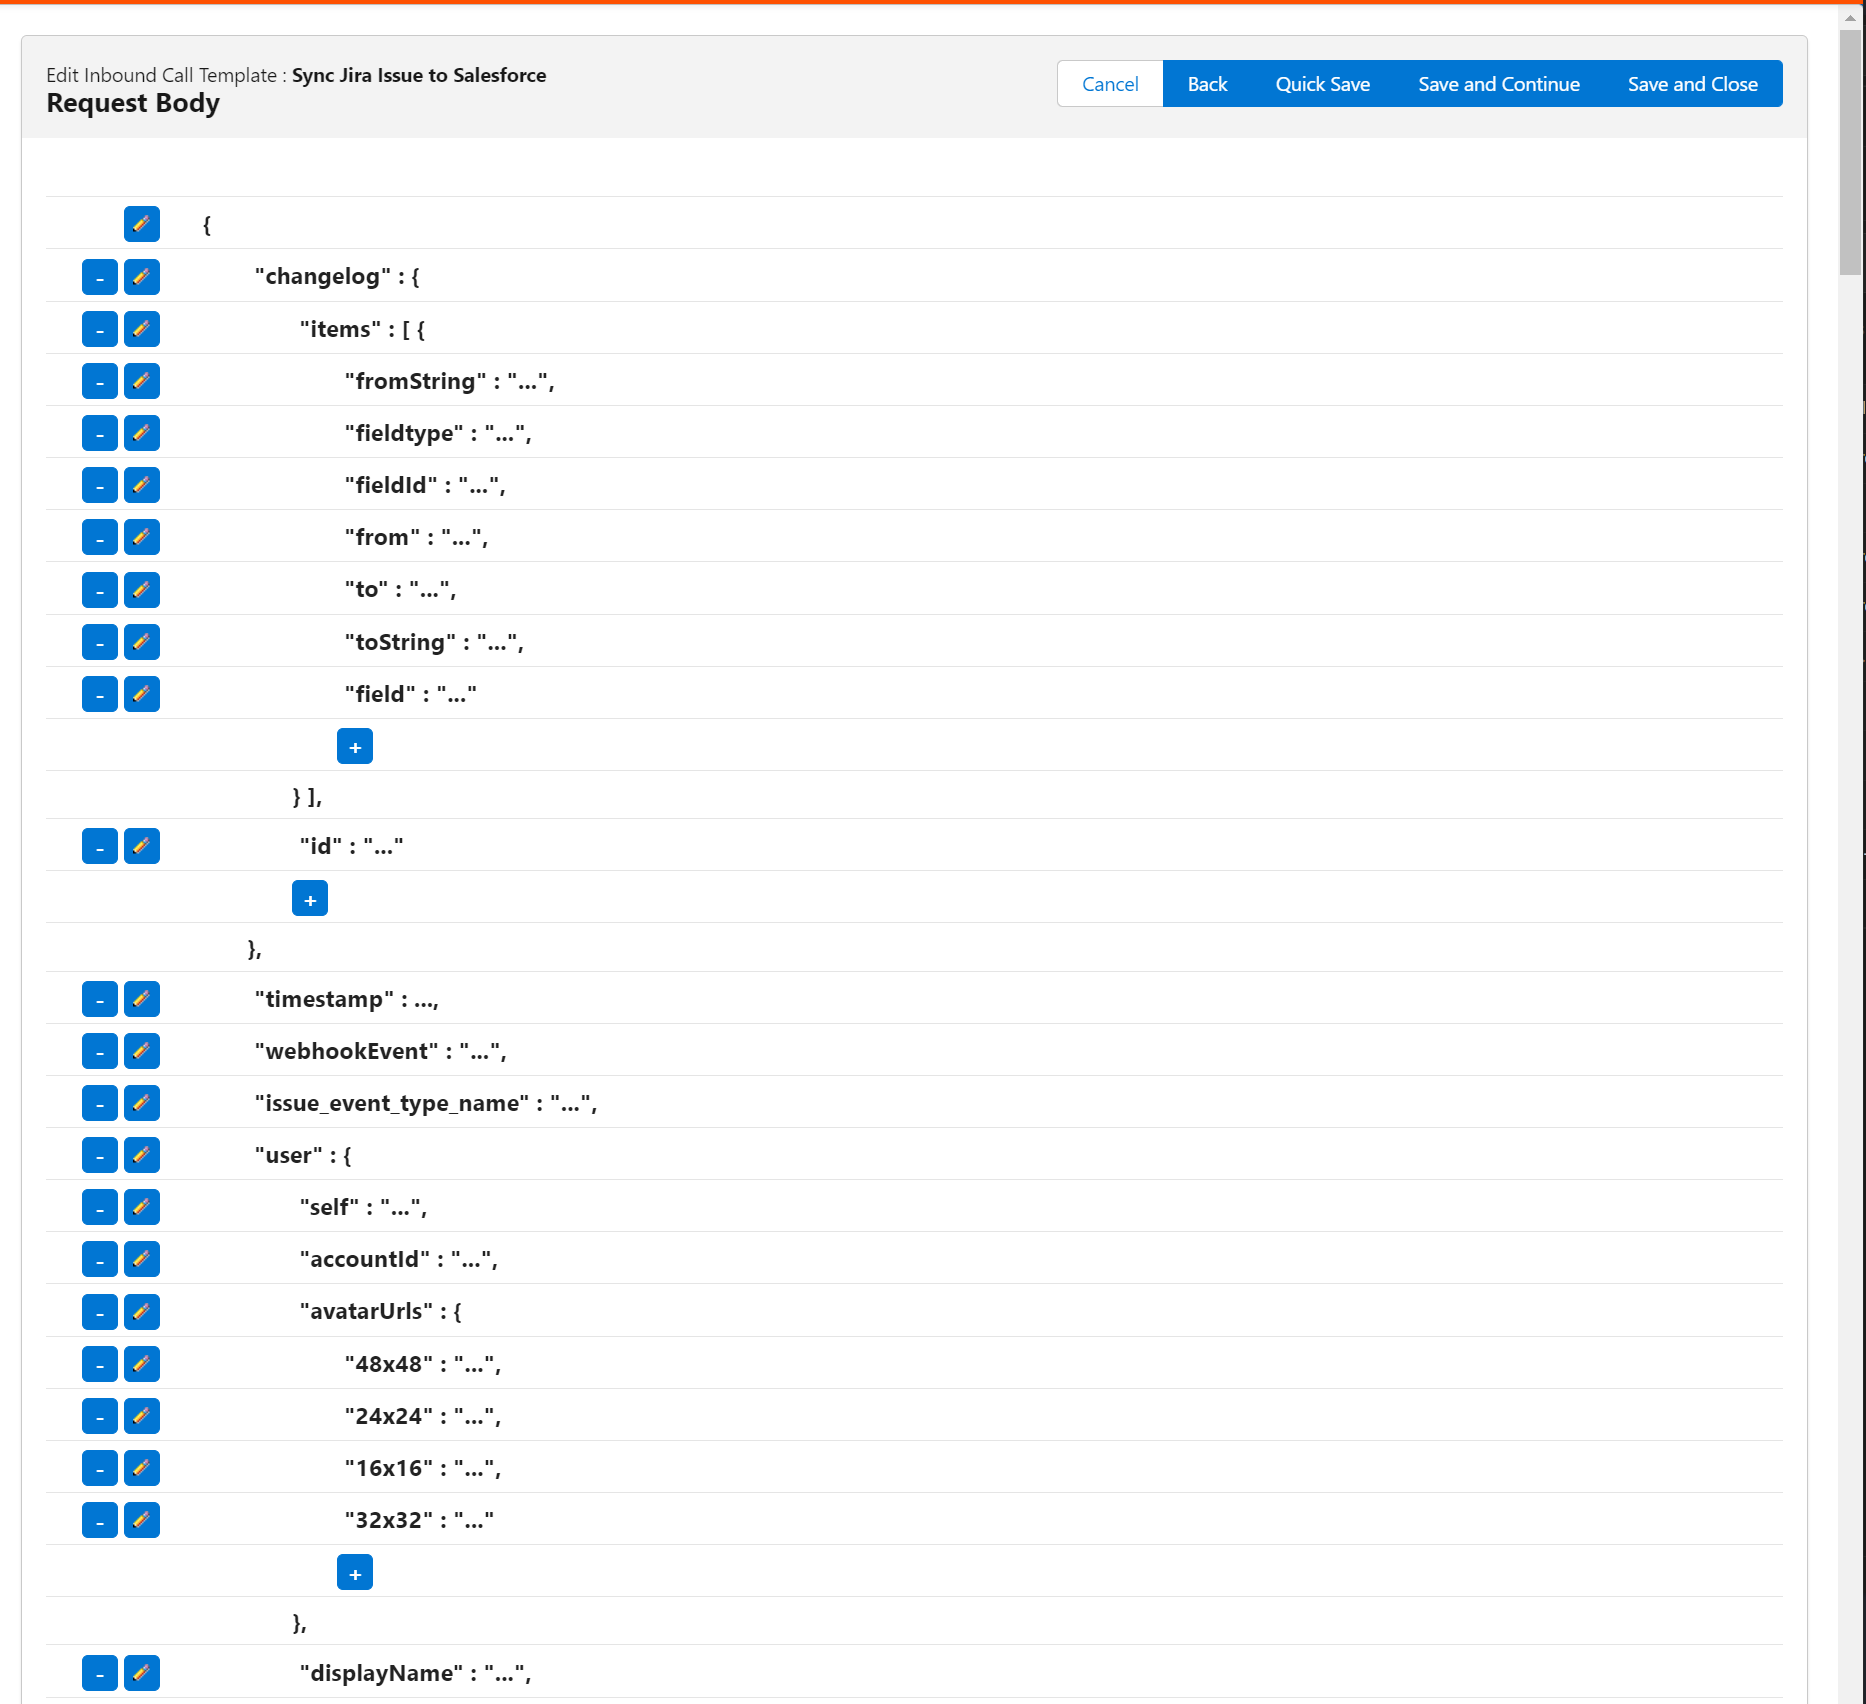Edit the "toString" field with pencil icon
Image resolution: width=1866 pixels, height=1704 pixels.
[x=142, y=642]
